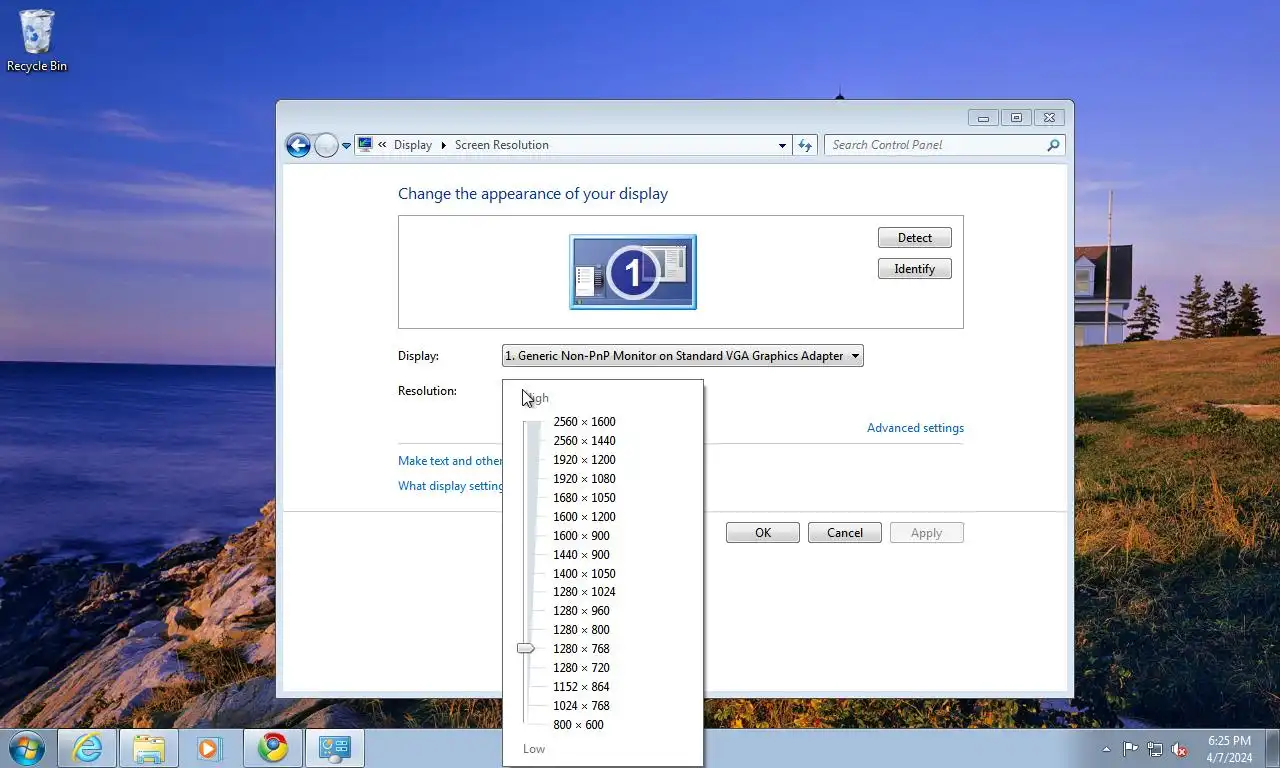Click Screen Resolution breadcrumb
This screenshot has height=768, width=1280.
point(502,145)
